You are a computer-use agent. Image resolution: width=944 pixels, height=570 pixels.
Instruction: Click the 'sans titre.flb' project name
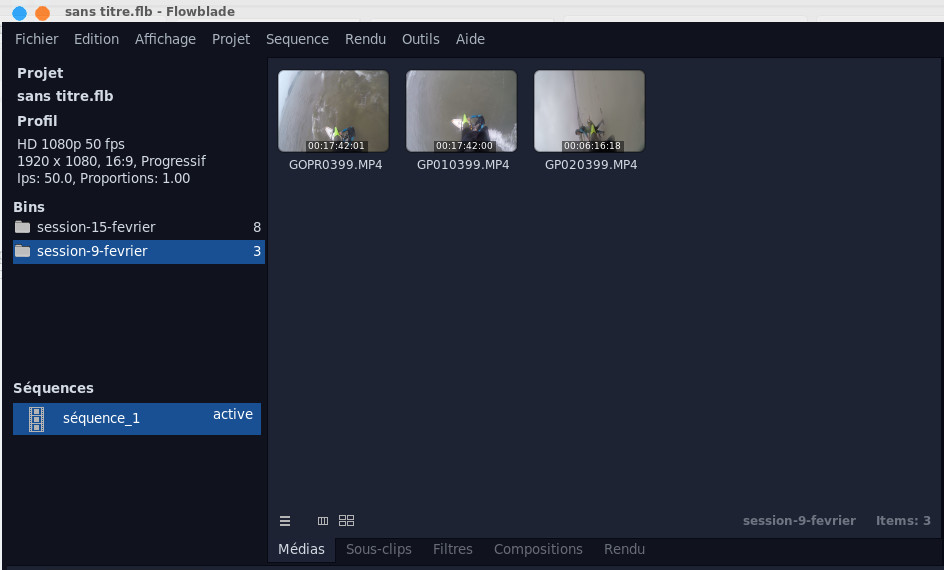click(65, 96)
